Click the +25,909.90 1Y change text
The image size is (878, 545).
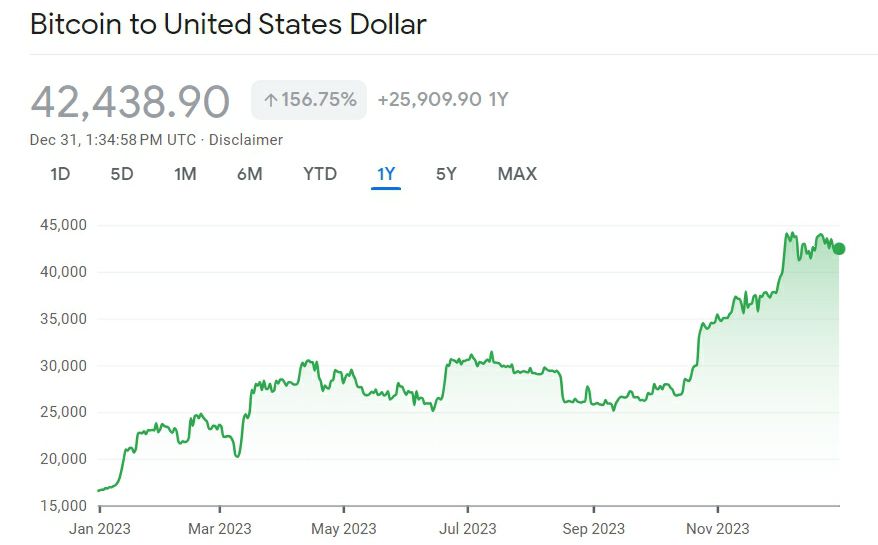[x=443, y=100]
